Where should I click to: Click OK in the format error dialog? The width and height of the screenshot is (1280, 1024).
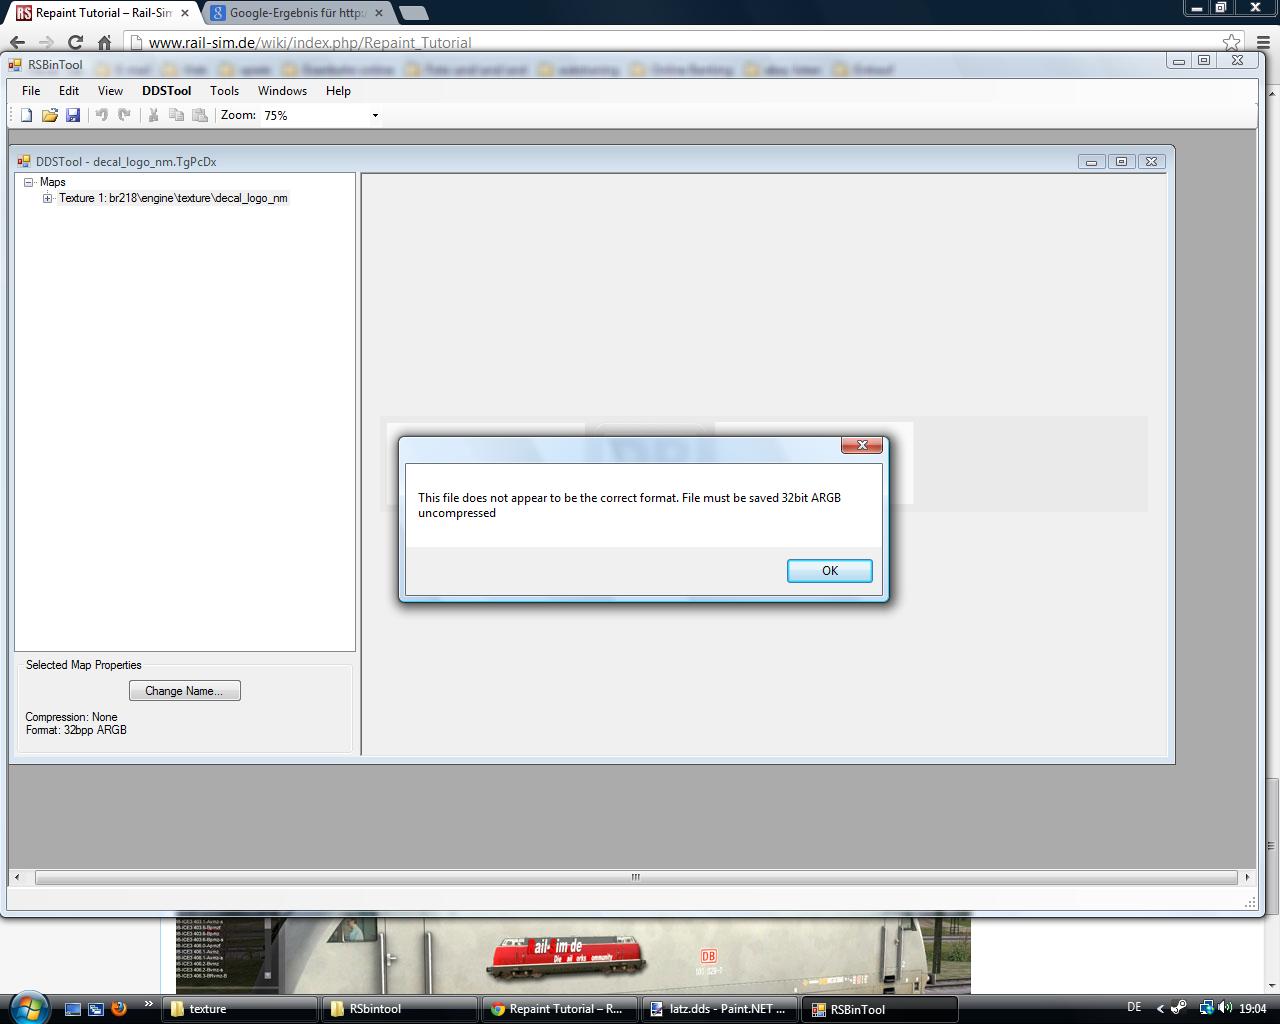tap(830, 570)
